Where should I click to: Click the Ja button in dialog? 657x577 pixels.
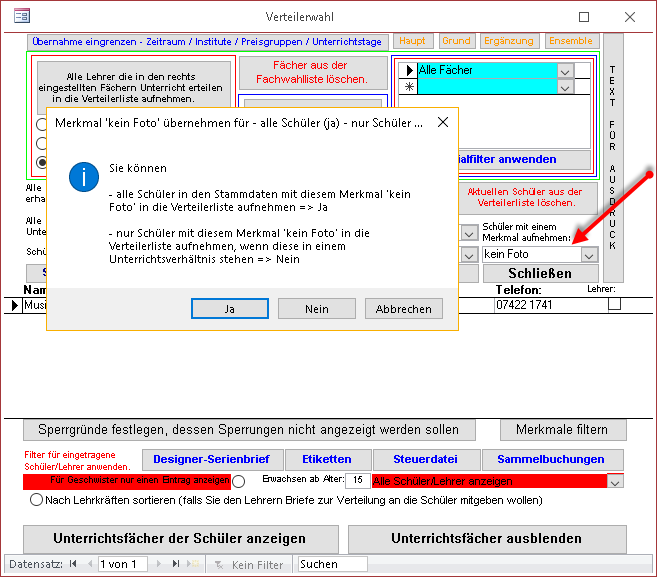click(229, 309)
